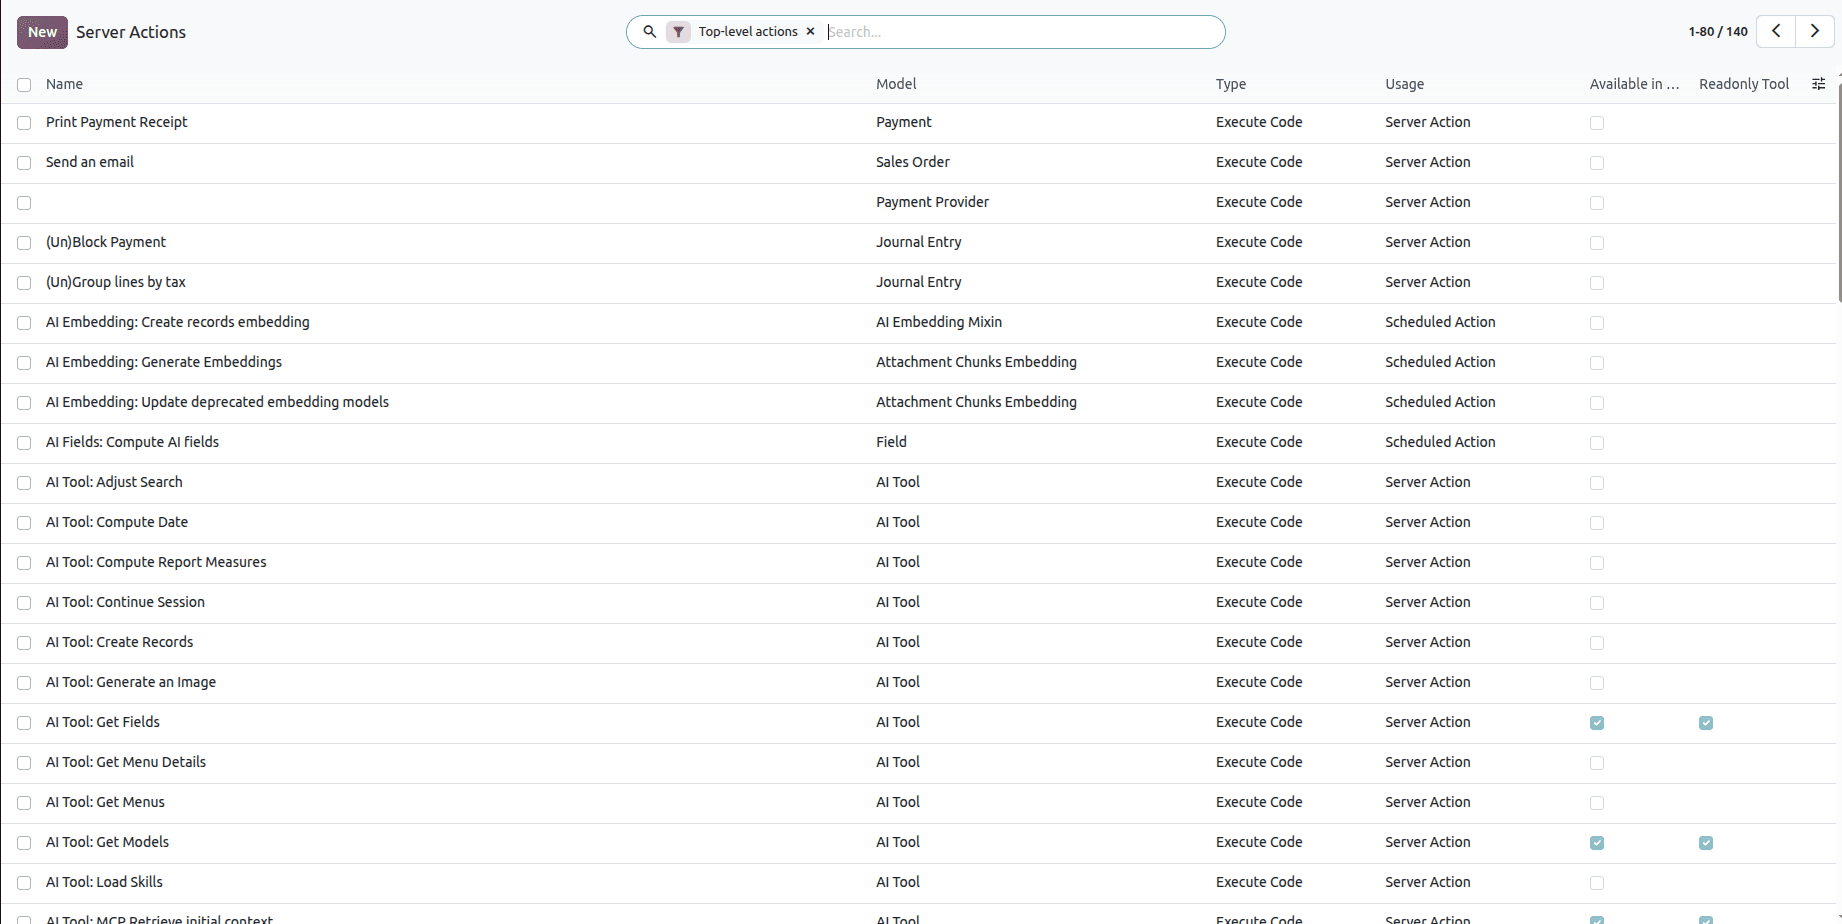This screenshot has height=924, width=1842.
Task: Tick the AI Tool: Get Fields row checkbox
Action: tap(24, 723)
